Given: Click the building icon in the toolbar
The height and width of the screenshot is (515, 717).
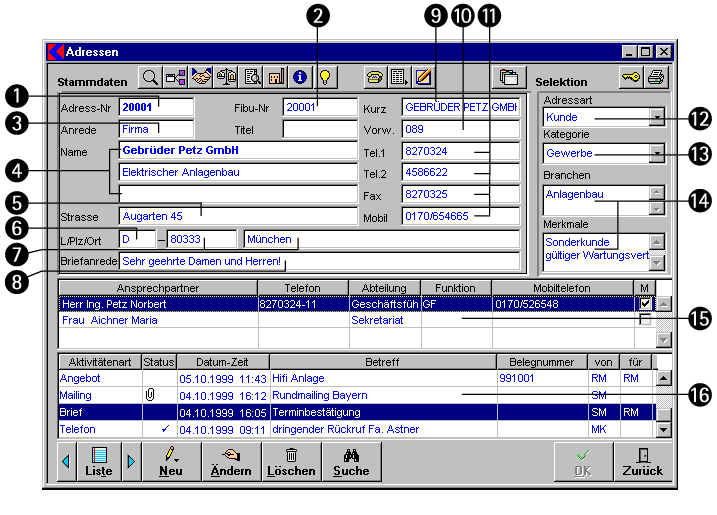Looking at the screenshot, I should click(x=275, y=77).
